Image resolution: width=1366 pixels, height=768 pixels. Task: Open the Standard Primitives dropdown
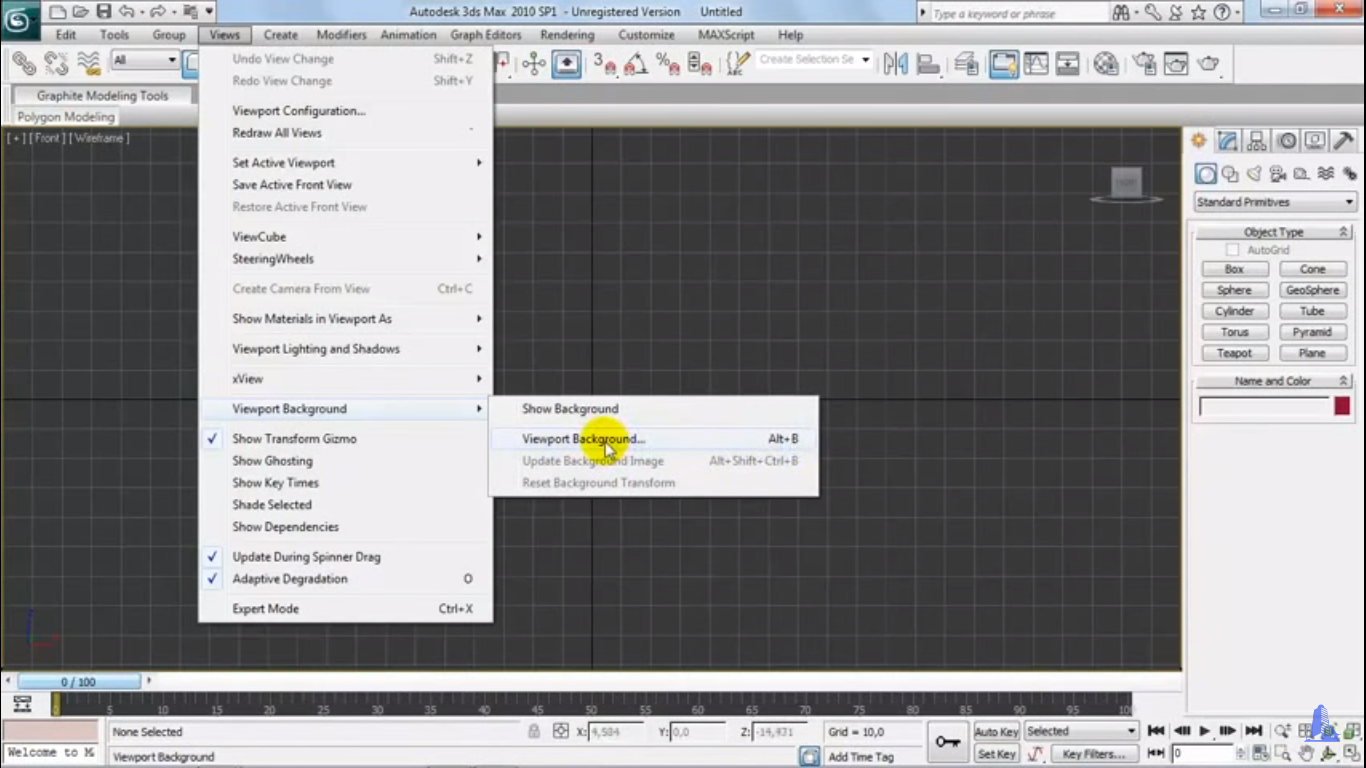(1275, 202)
